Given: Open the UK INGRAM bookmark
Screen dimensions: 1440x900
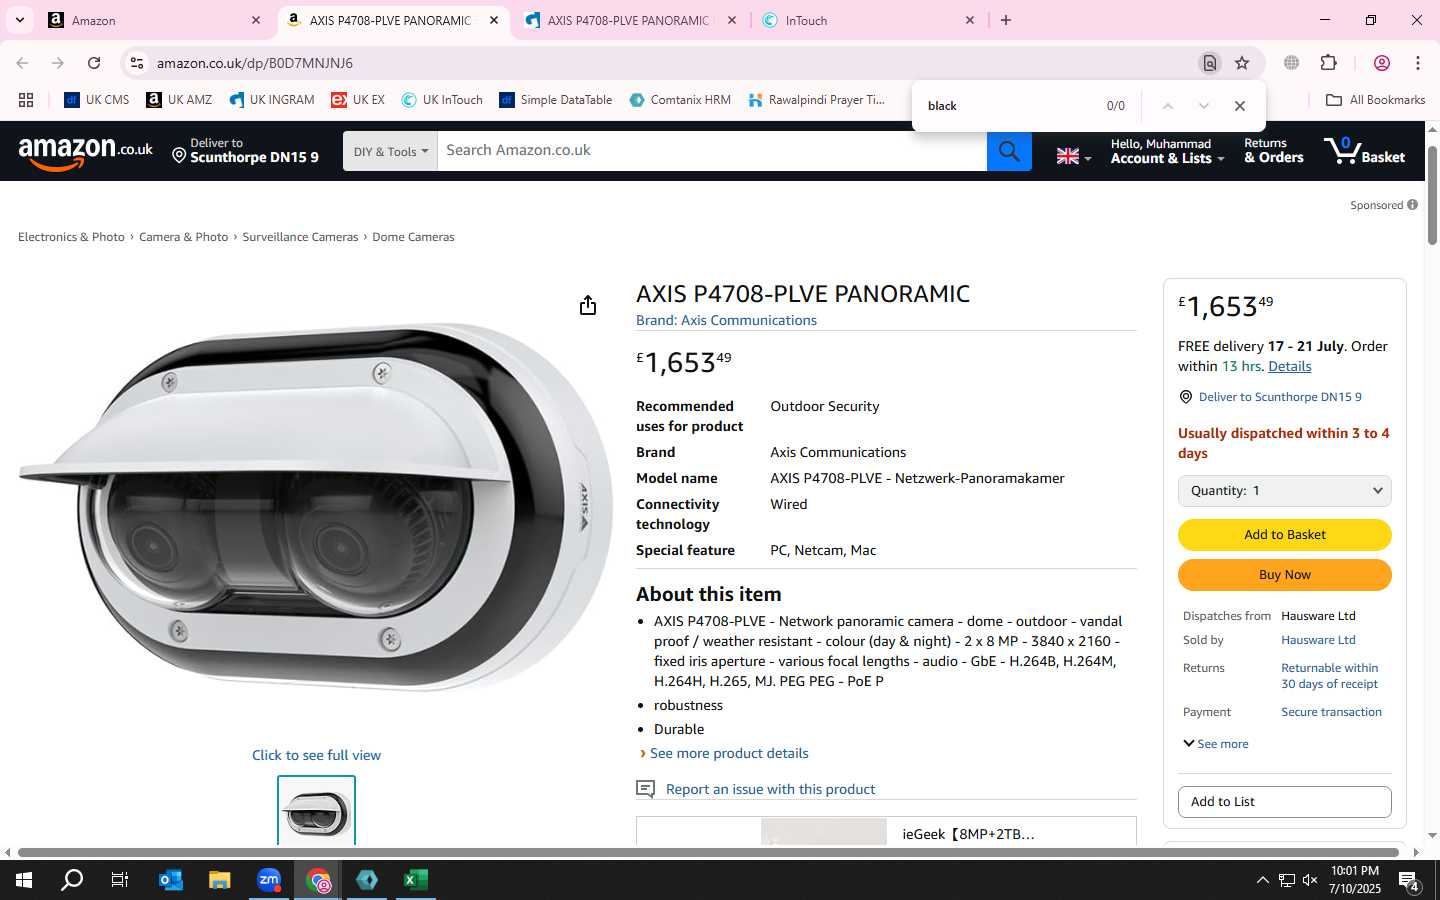Looking at the screenshot, I should (x=272, y=100).
